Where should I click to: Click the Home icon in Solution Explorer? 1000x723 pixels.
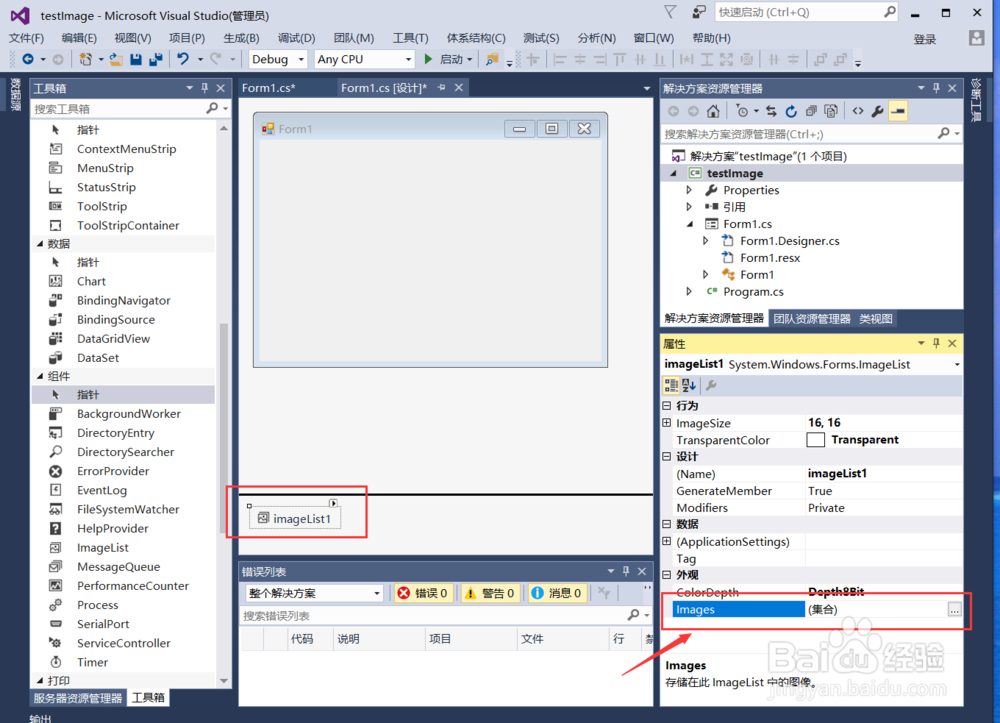click(x=713, y=112)
